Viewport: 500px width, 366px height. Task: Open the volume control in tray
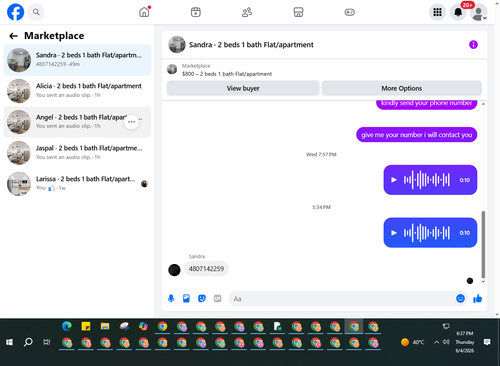point(446,342)
